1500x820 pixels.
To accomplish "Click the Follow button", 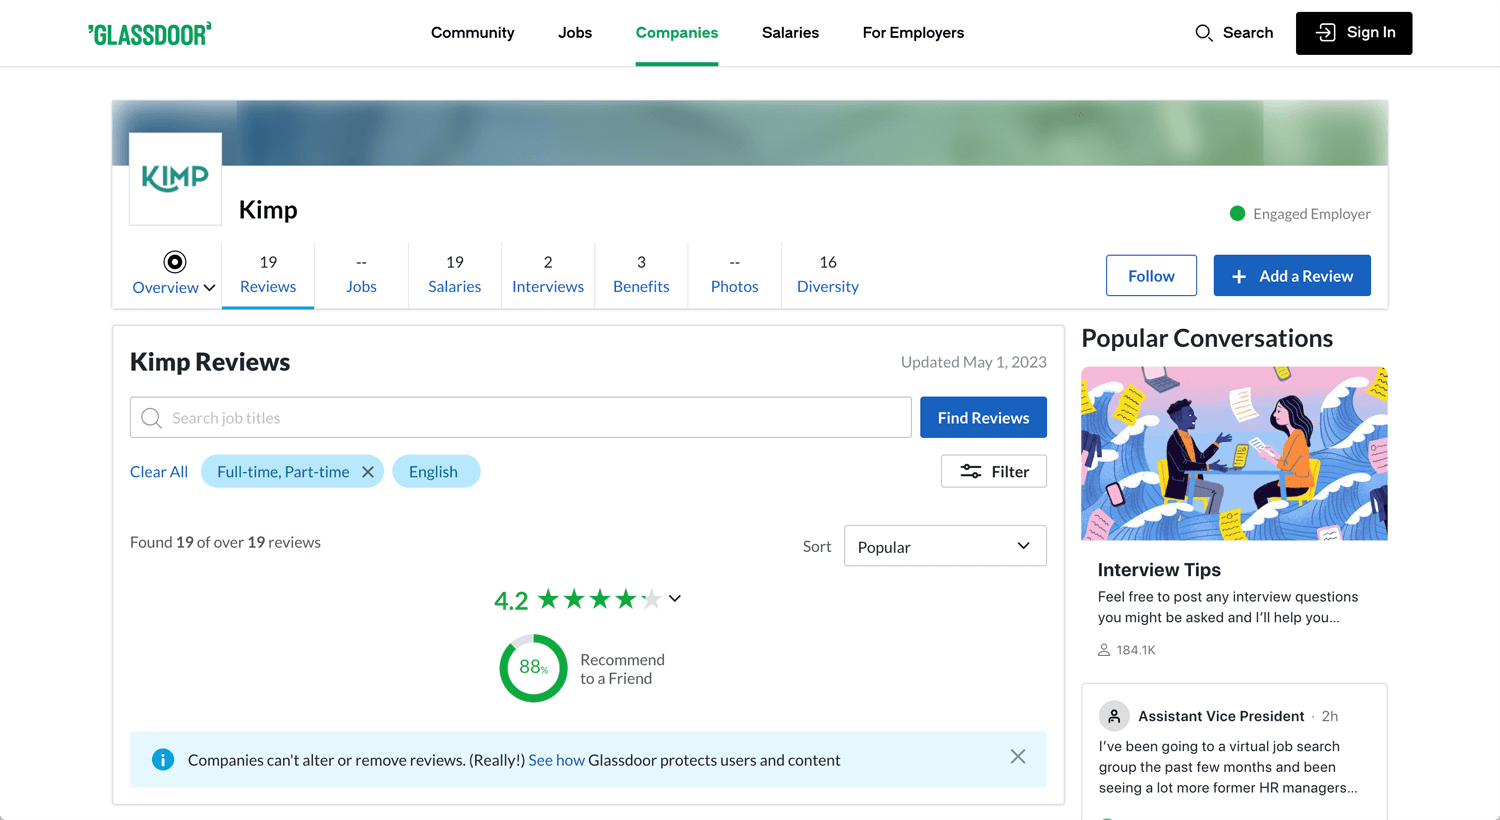I will pyautogui.click(x=1151, y=276).
